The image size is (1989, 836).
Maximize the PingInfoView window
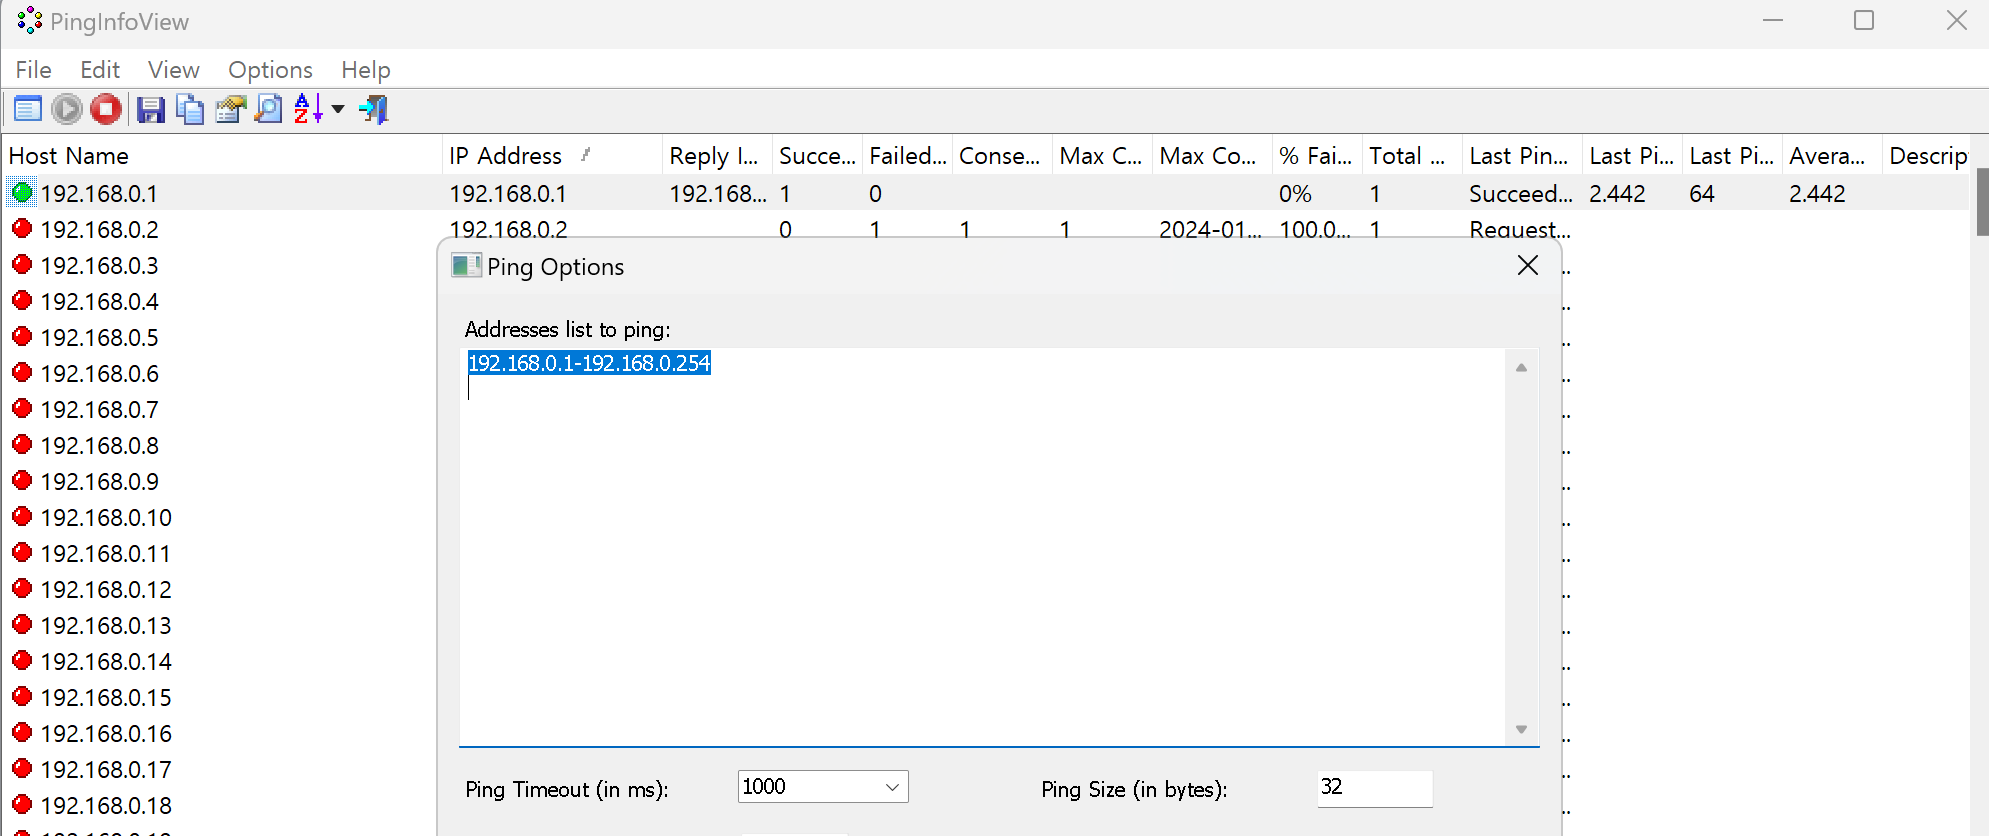click(1864, 21)
